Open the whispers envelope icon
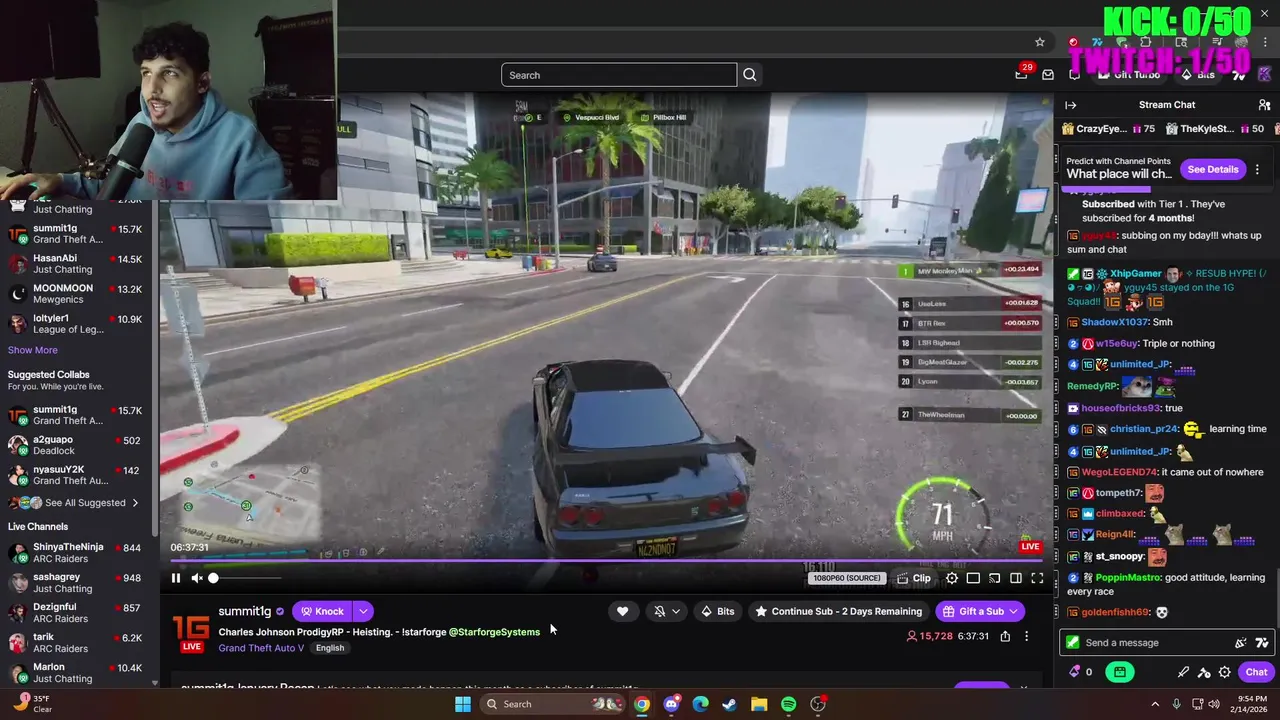This screenshot has width=1280, height=720. tap(1048, 75)
